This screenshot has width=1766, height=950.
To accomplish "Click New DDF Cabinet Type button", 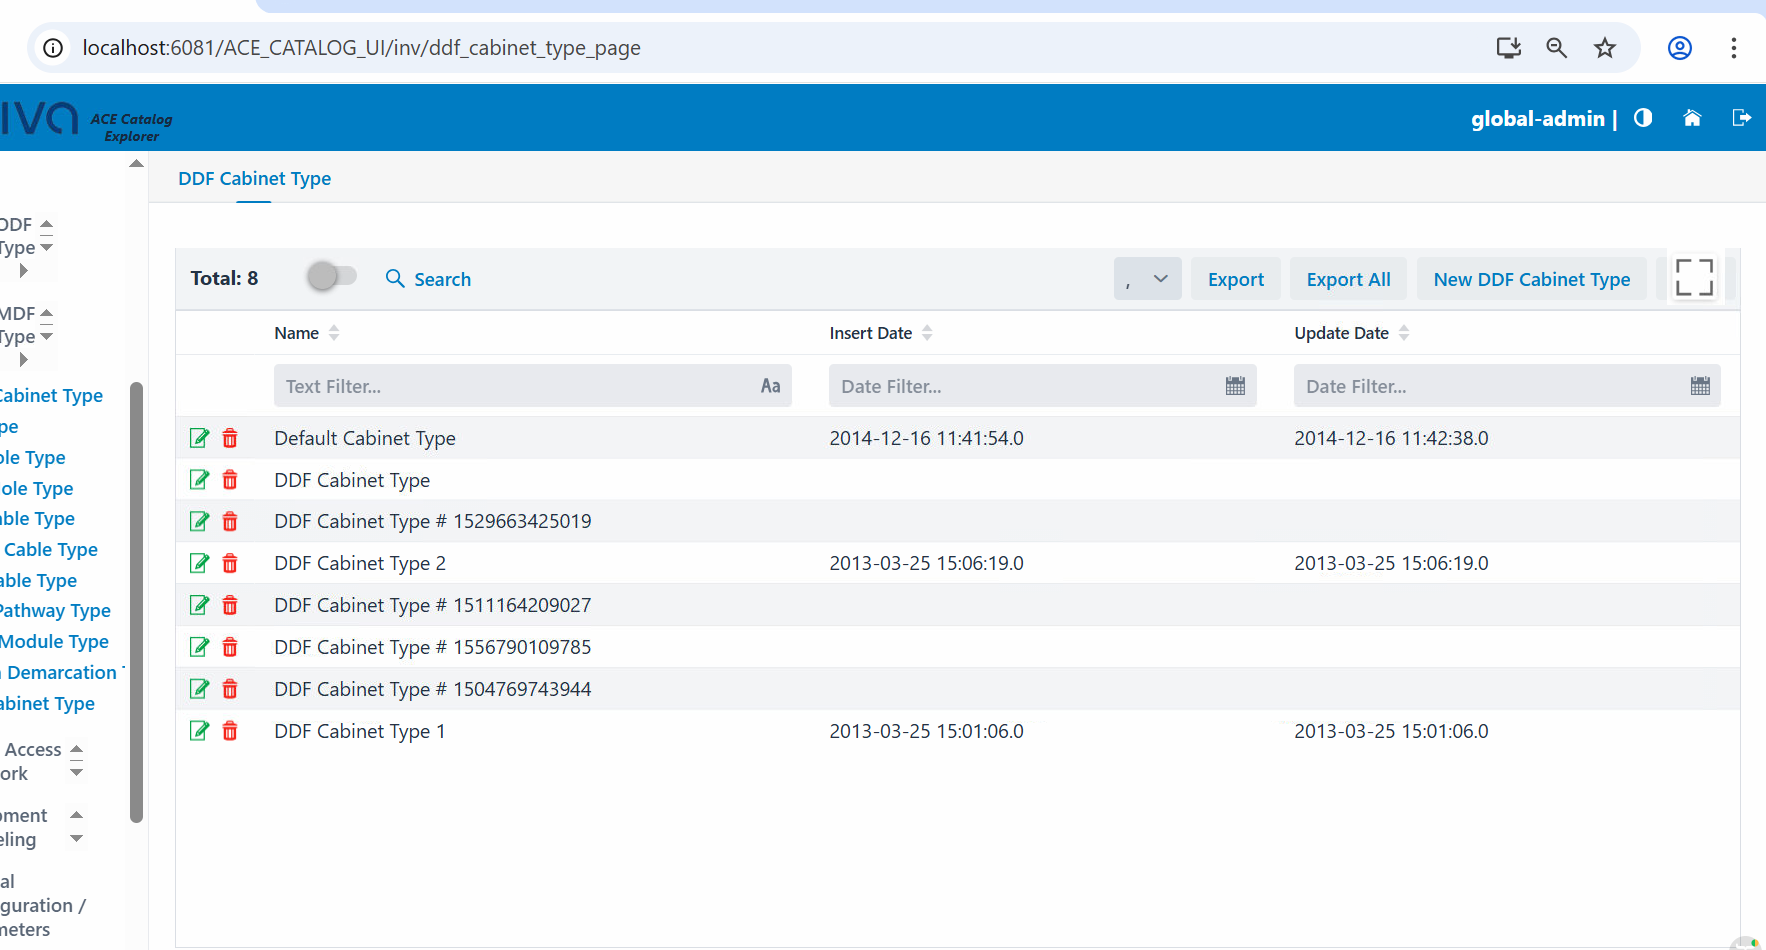I will (1531, 279).
